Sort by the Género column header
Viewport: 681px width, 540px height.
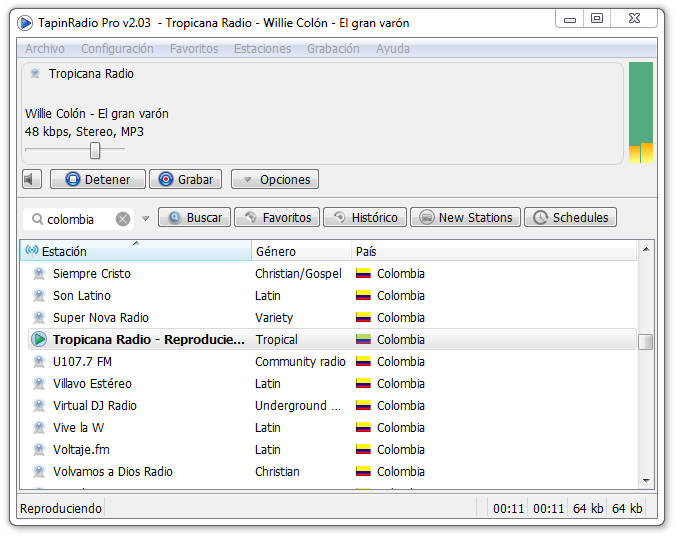point(301,251)
